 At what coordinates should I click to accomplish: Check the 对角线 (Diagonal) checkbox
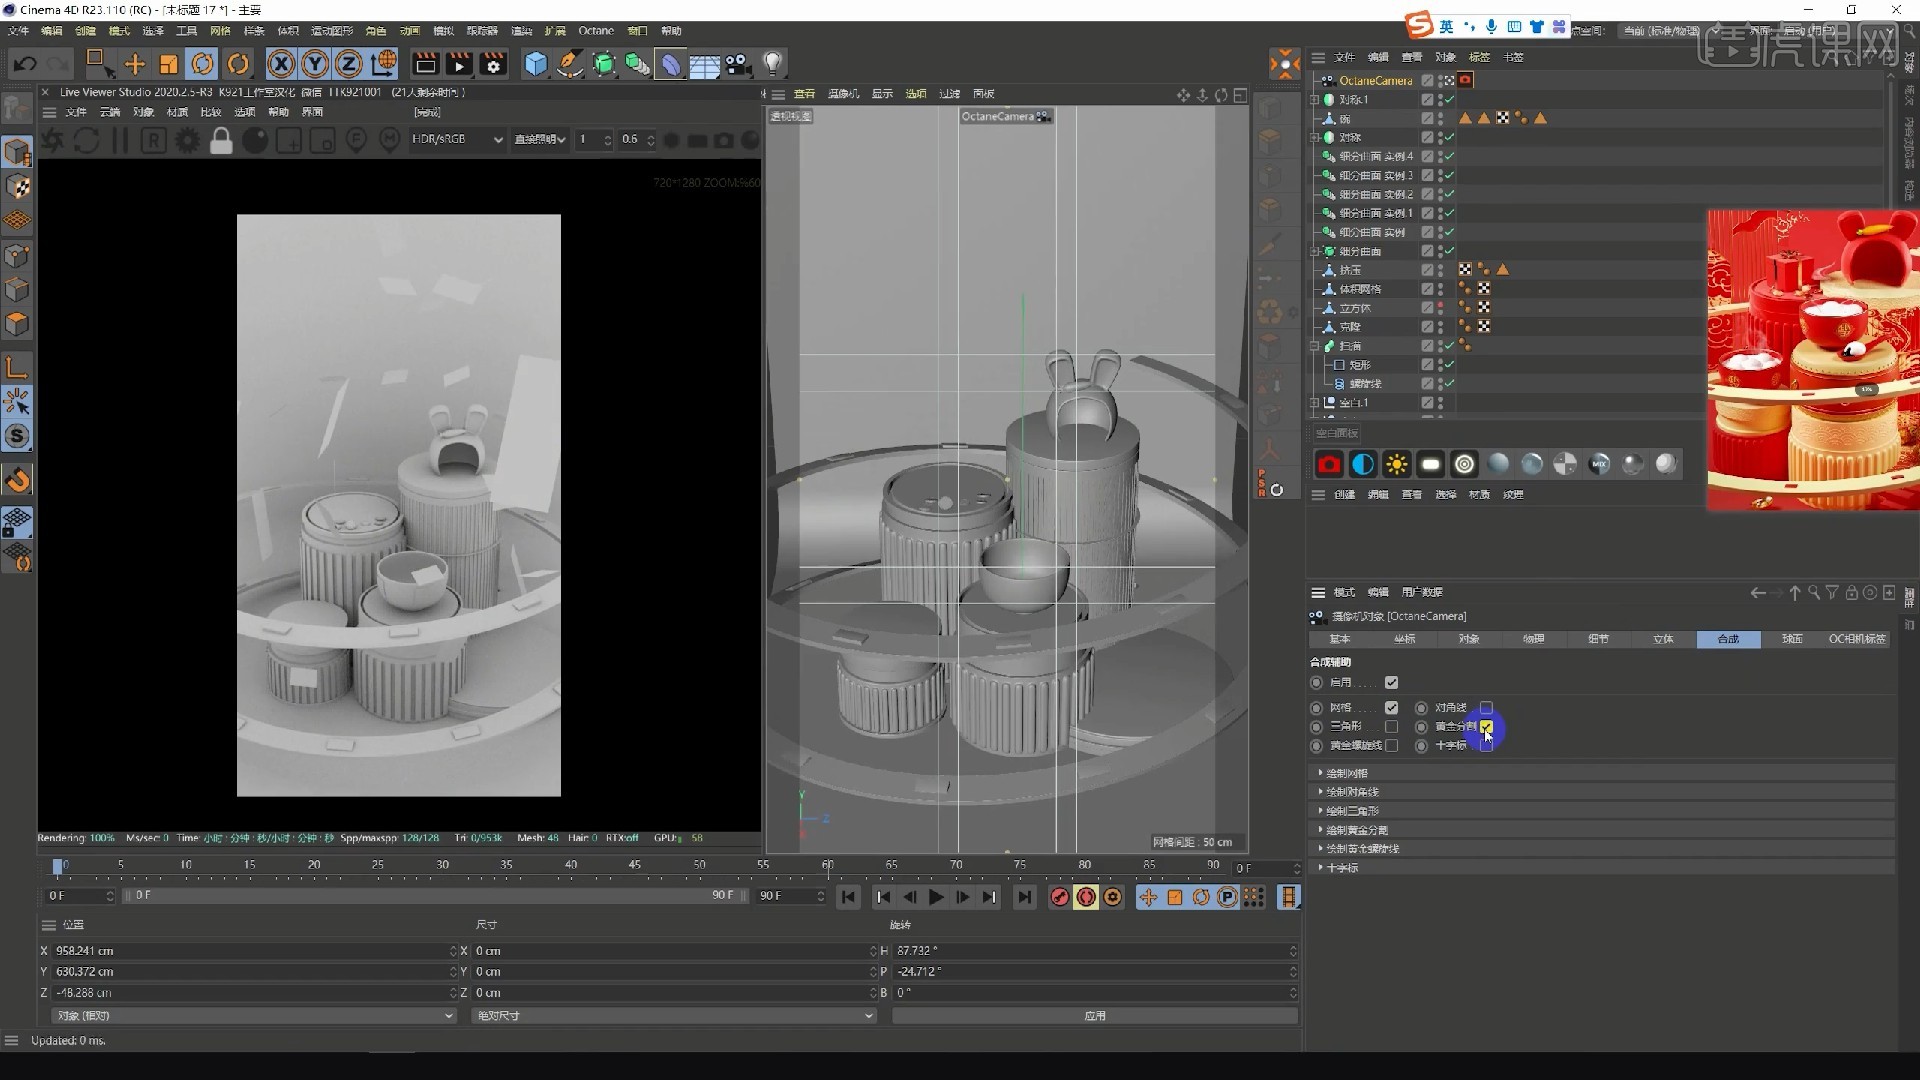point(1486,707)
